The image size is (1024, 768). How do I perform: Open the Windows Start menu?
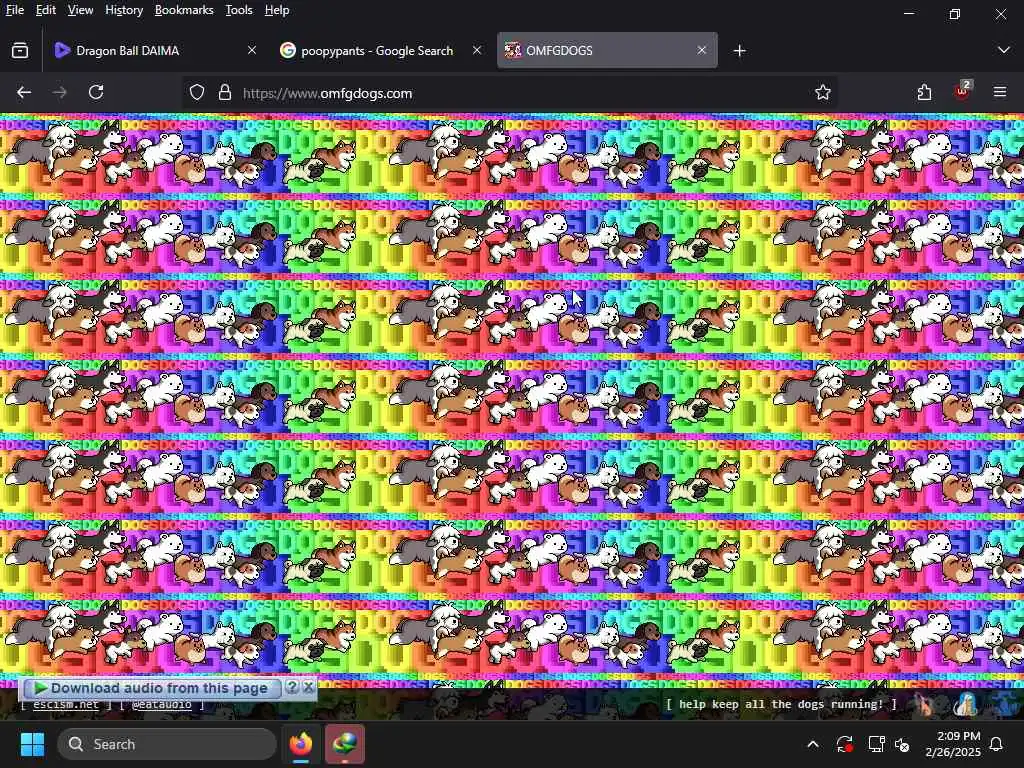[32, 744]
